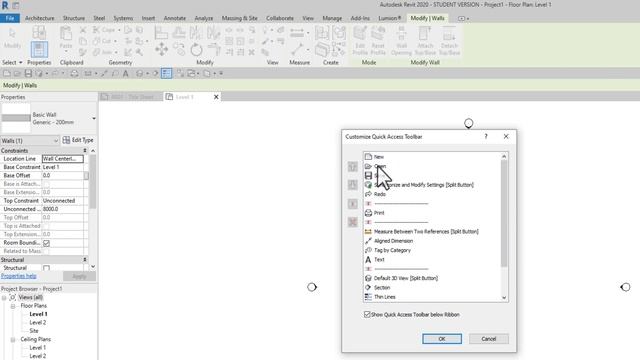This screenshot has height=360, width=640.
Task: Open Level 2 under Floor Plans
Action: (x=38, y=322)
